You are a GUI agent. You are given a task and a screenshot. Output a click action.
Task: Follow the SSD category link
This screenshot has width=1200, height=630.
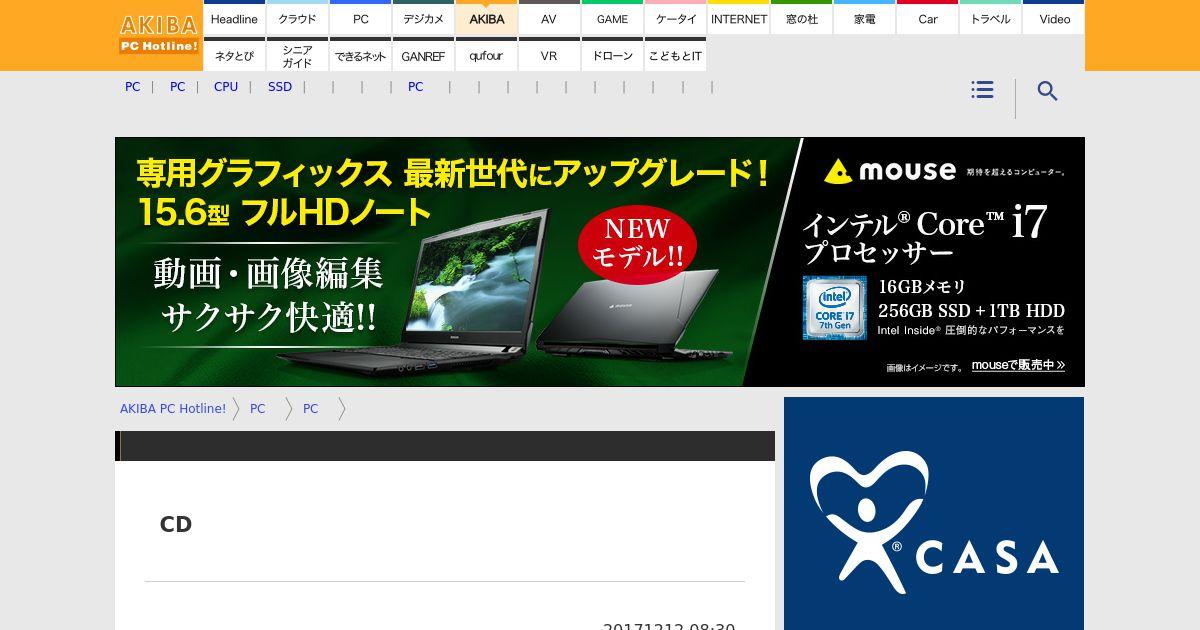tap(280, 87)
